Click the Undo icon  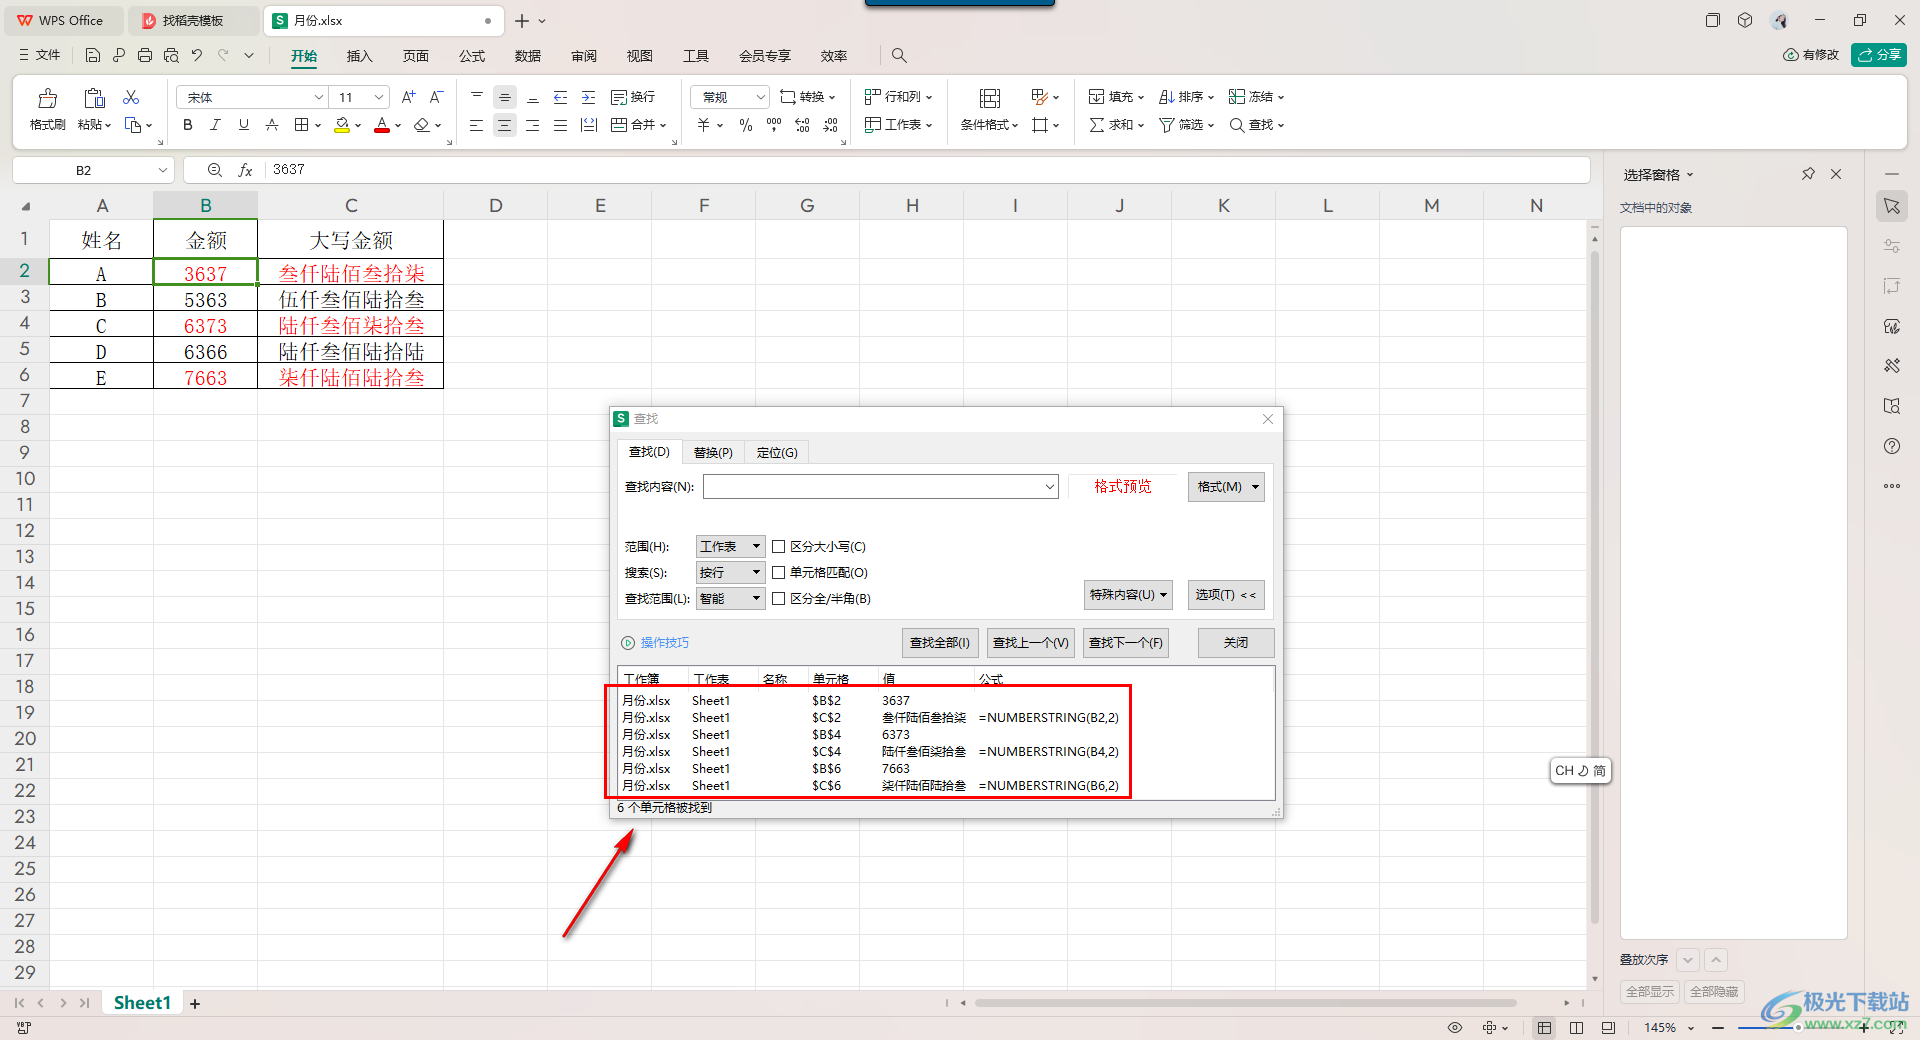pyautogui.click(x=197, y=55)
